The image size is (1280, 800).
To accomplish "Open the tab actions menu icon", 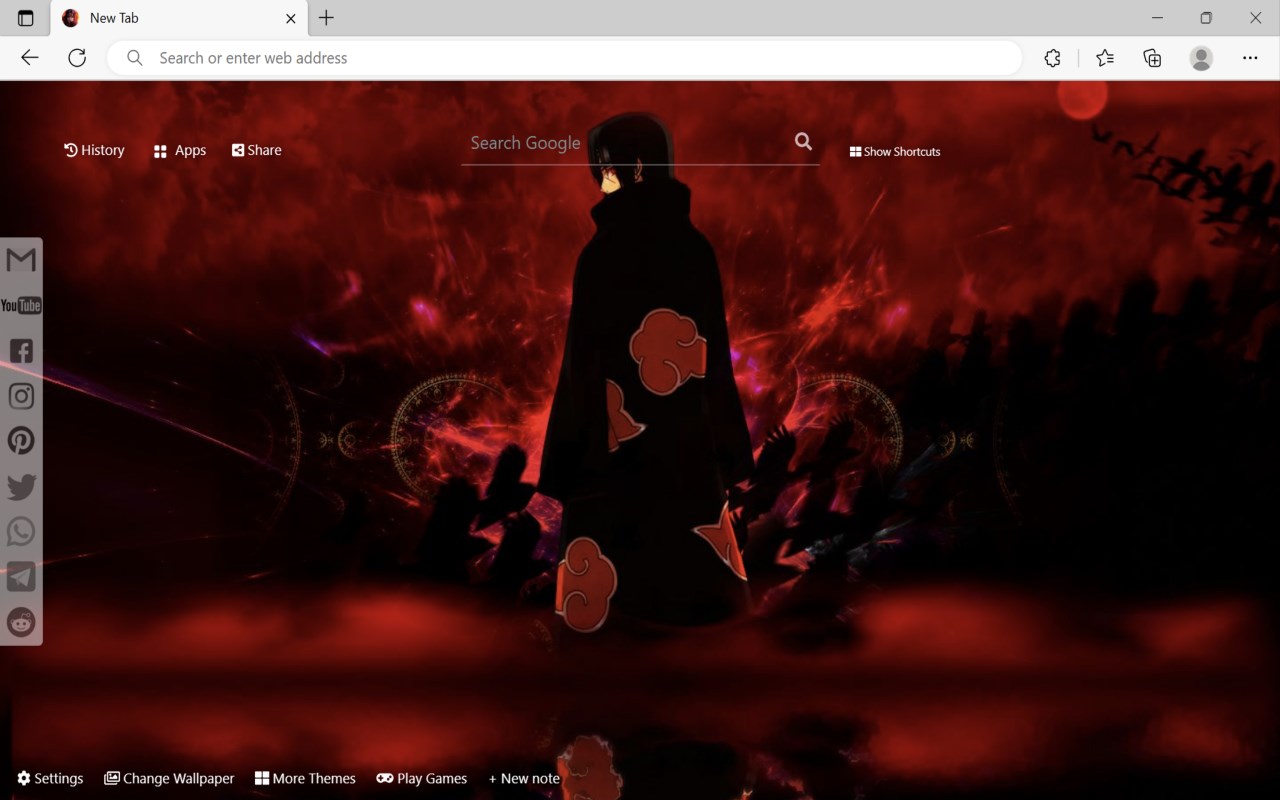I will click(x=26, y=18).
